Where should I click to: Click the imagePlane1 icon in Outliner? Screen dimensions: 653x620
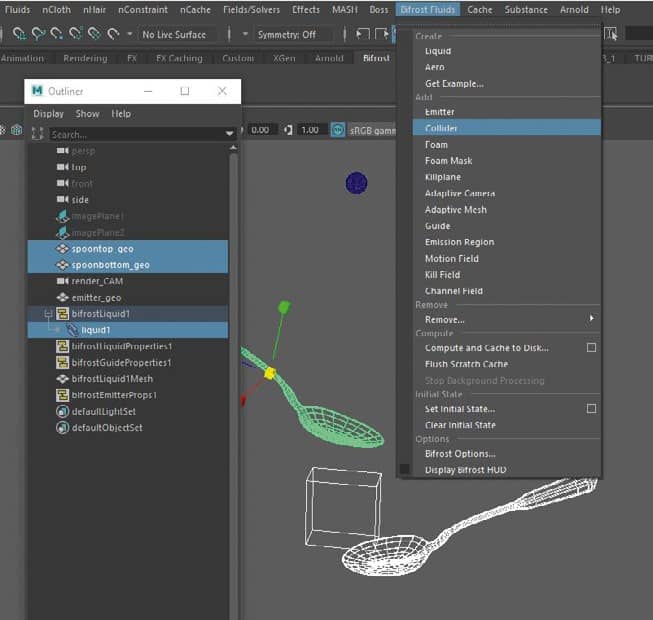(62, 216)
